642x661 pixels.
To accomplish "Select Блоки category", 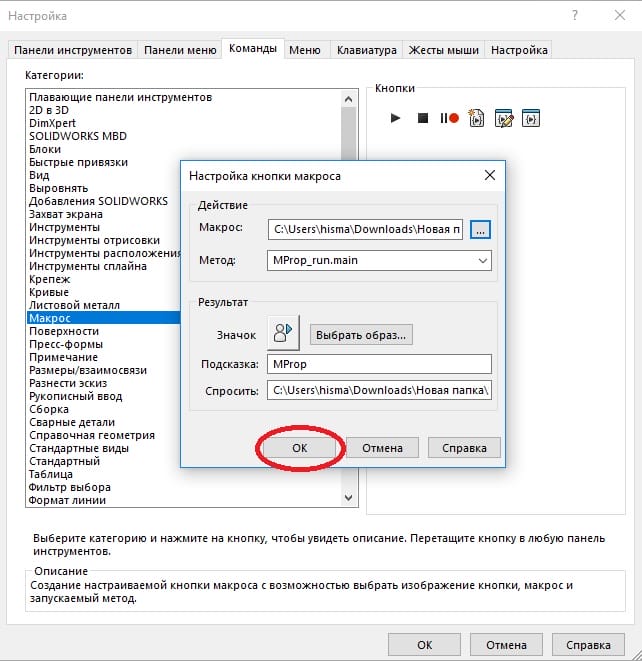I will 45,150.
